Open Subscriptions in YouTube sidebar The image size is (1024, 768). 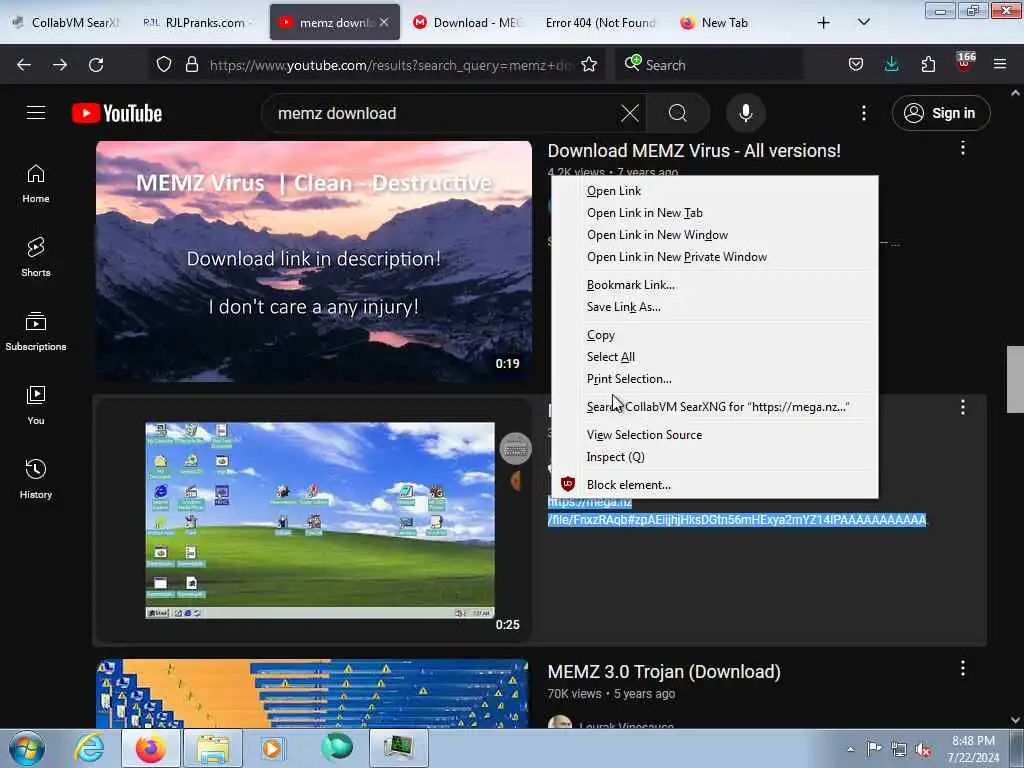[36, 331]
